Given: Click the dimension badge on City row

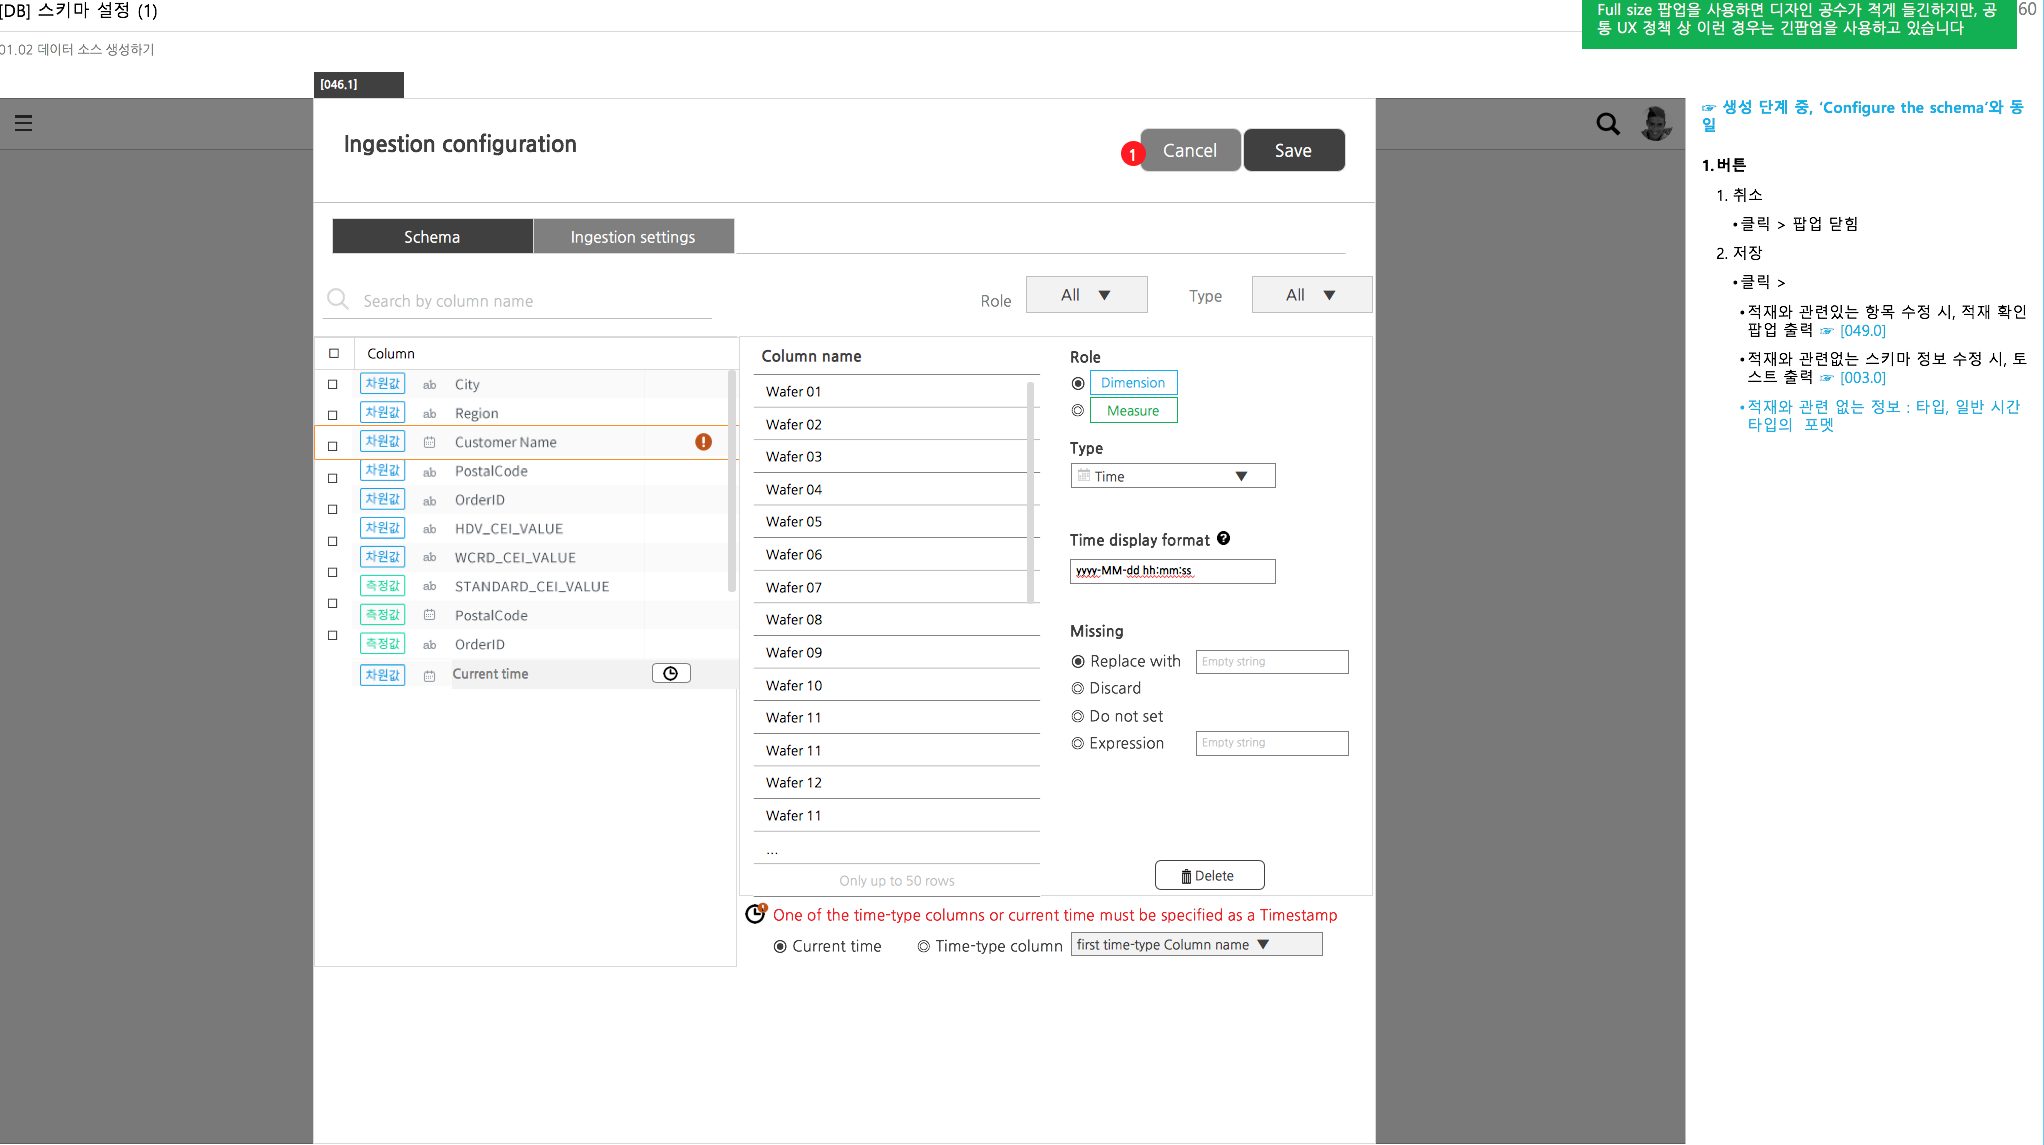Looking at the screenshot, I should (382, 383).
